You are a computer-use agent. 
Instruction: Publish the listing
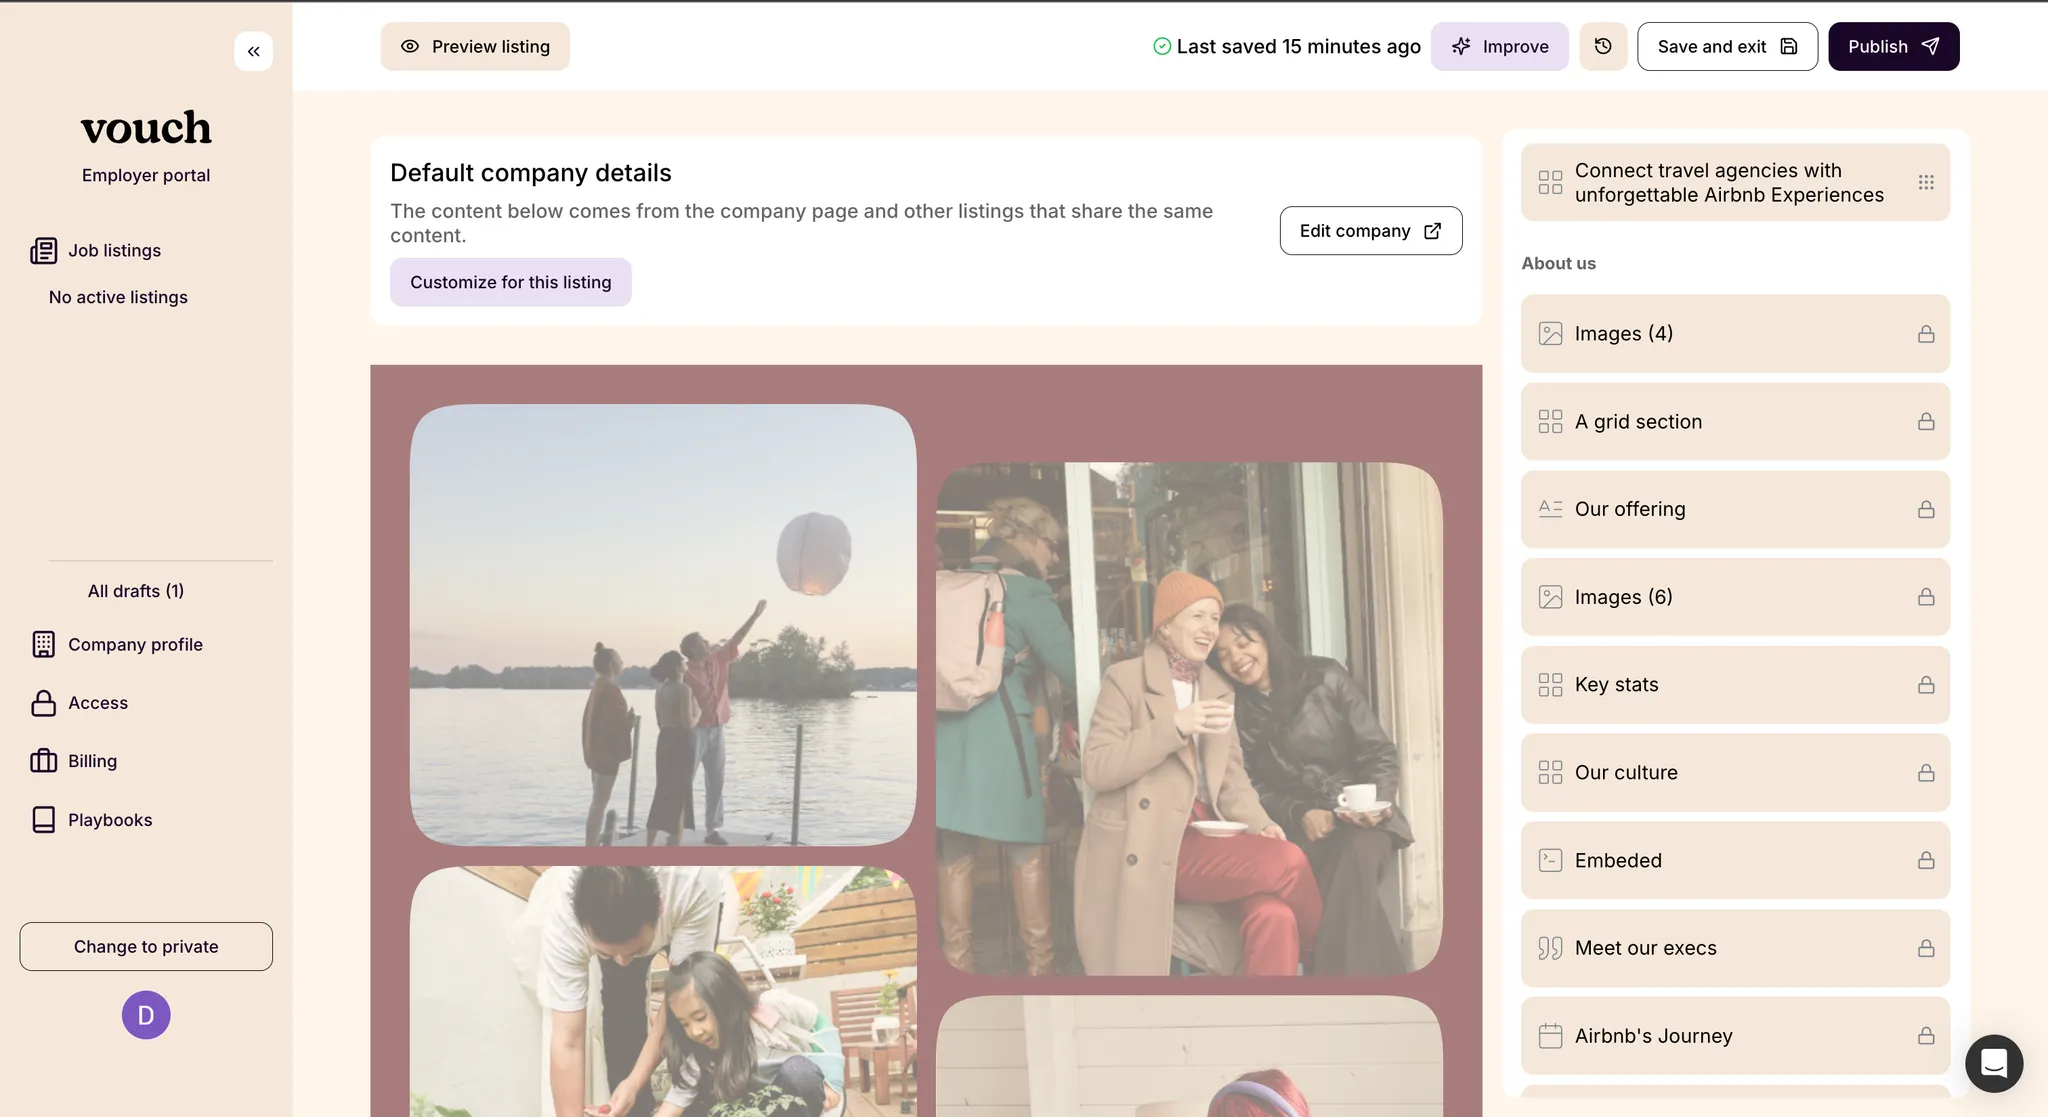(x=1893, y=47)
